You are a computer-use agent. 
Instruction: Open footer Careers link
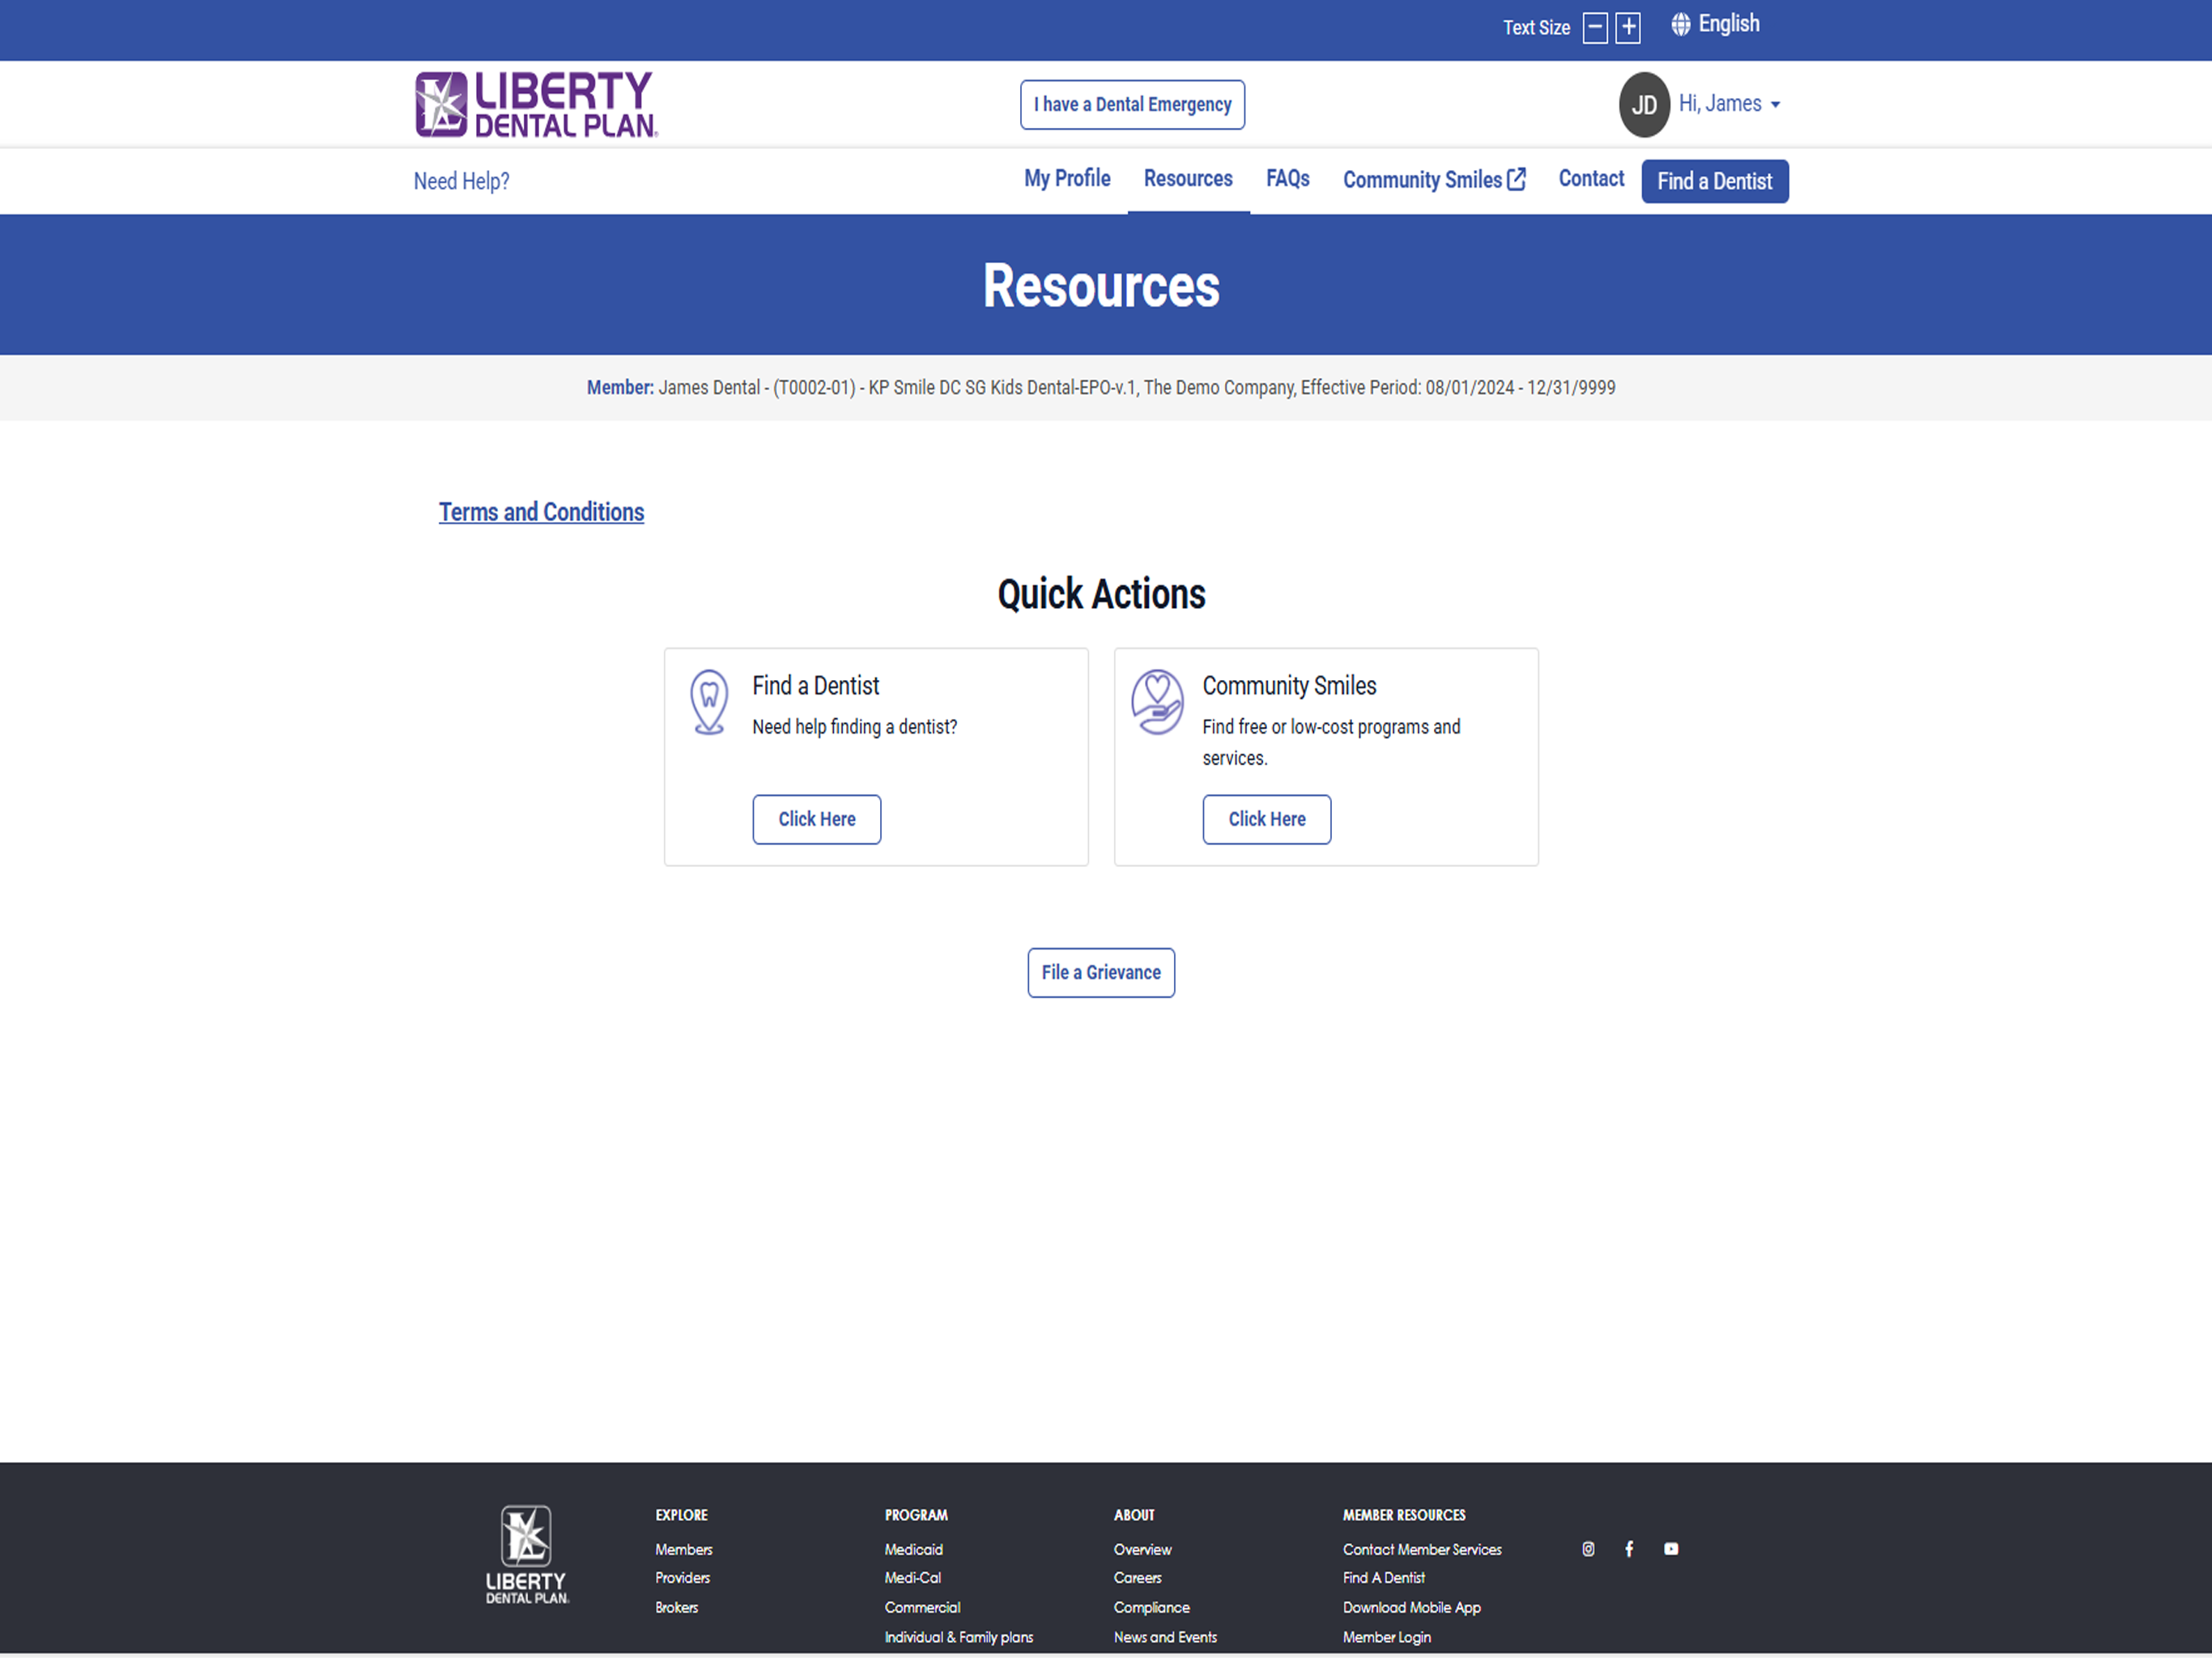[x=1138, y=1577]
